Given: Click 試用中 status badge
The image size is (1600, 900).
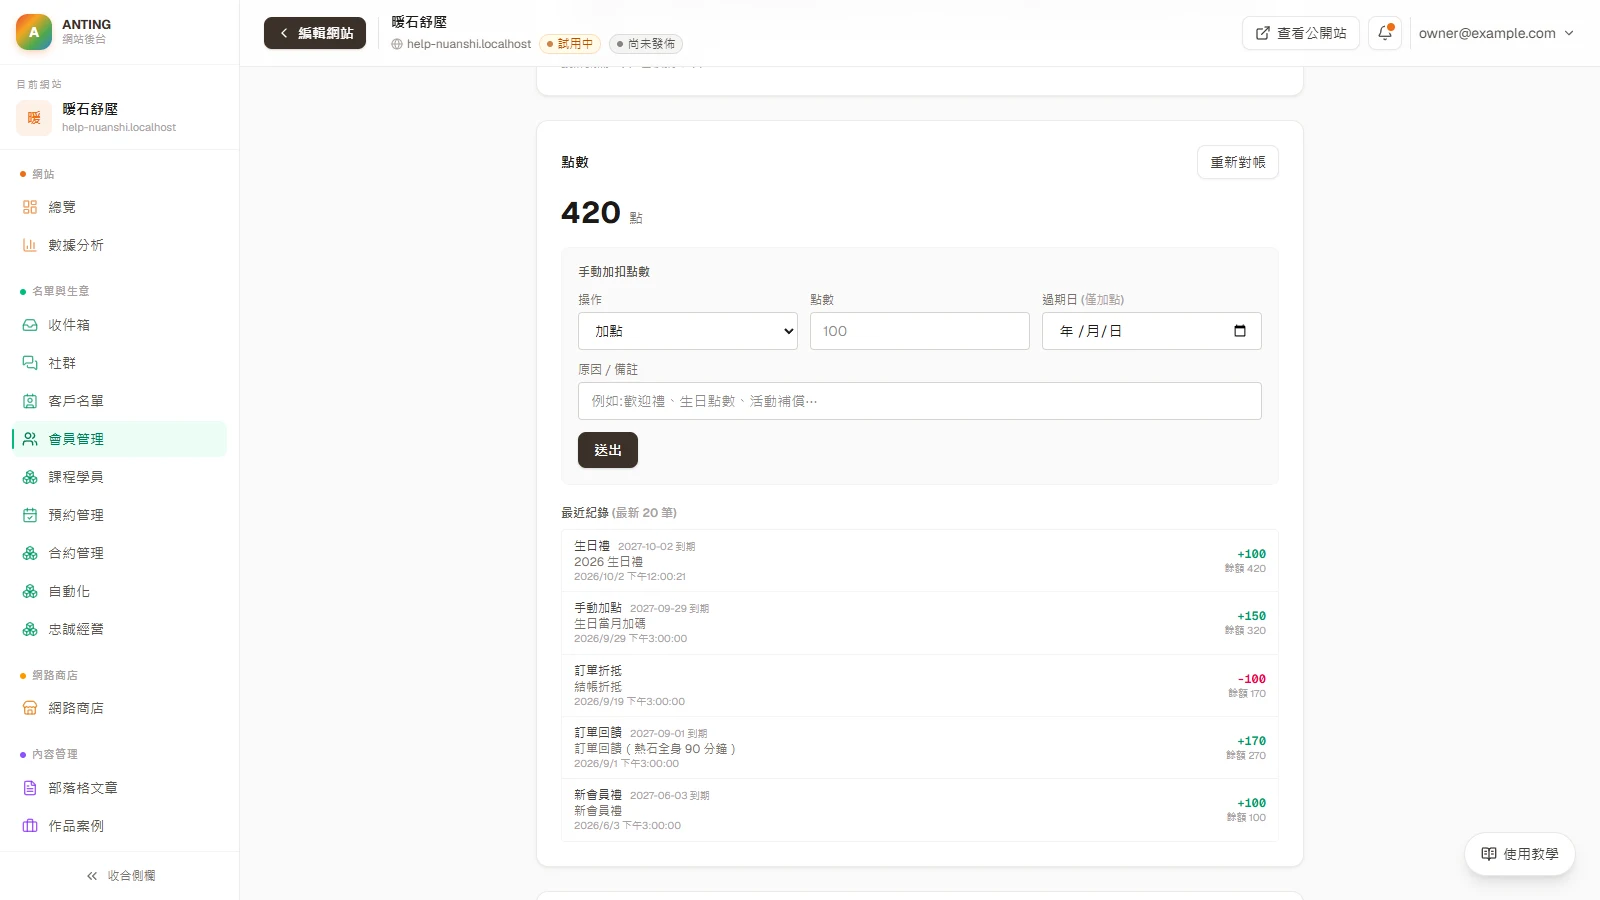Looking at the screenshot, I should [569, 44].
